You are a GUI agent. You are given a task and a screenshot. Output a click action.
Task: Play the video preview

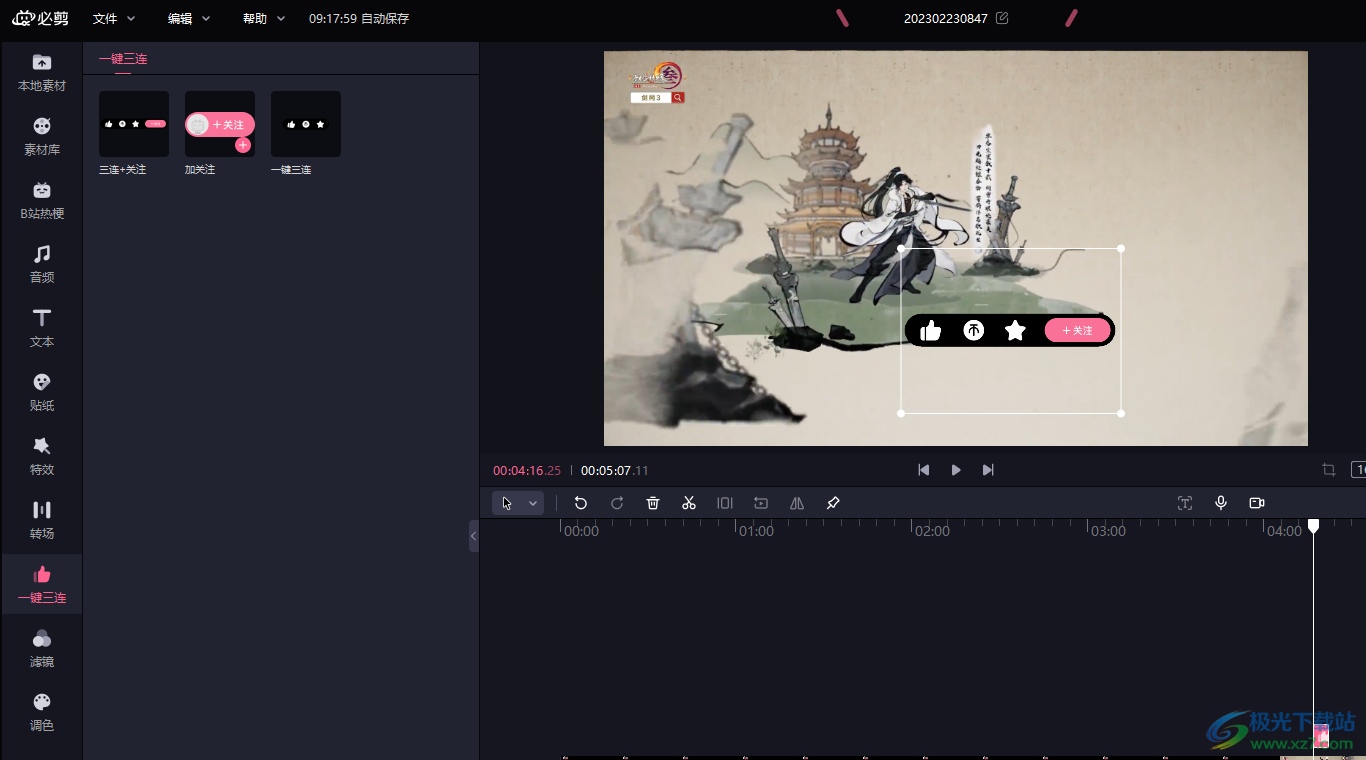pyautogui.click(x=956, y=470)
